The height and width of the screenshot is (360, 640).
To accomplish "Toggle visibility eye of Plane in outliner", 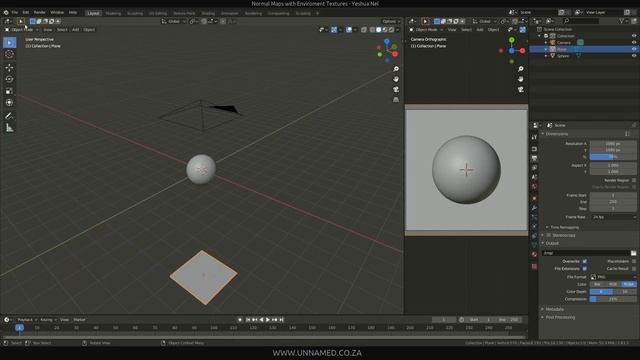I will click(634, 49).
